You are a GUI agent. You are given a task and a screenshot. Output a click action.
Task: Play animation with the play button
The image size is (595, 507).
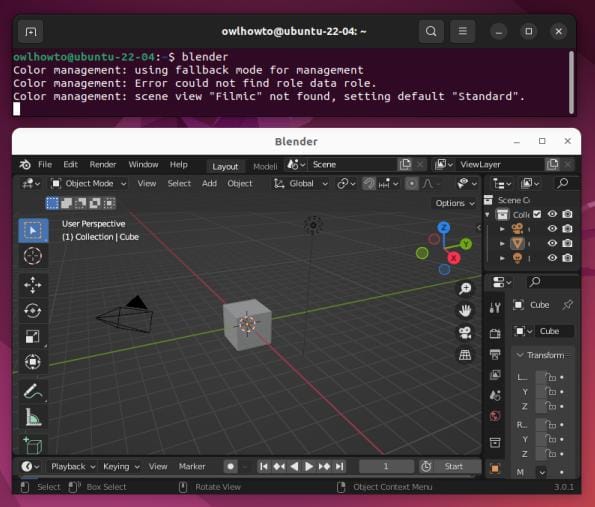click(x=309, y=466)
